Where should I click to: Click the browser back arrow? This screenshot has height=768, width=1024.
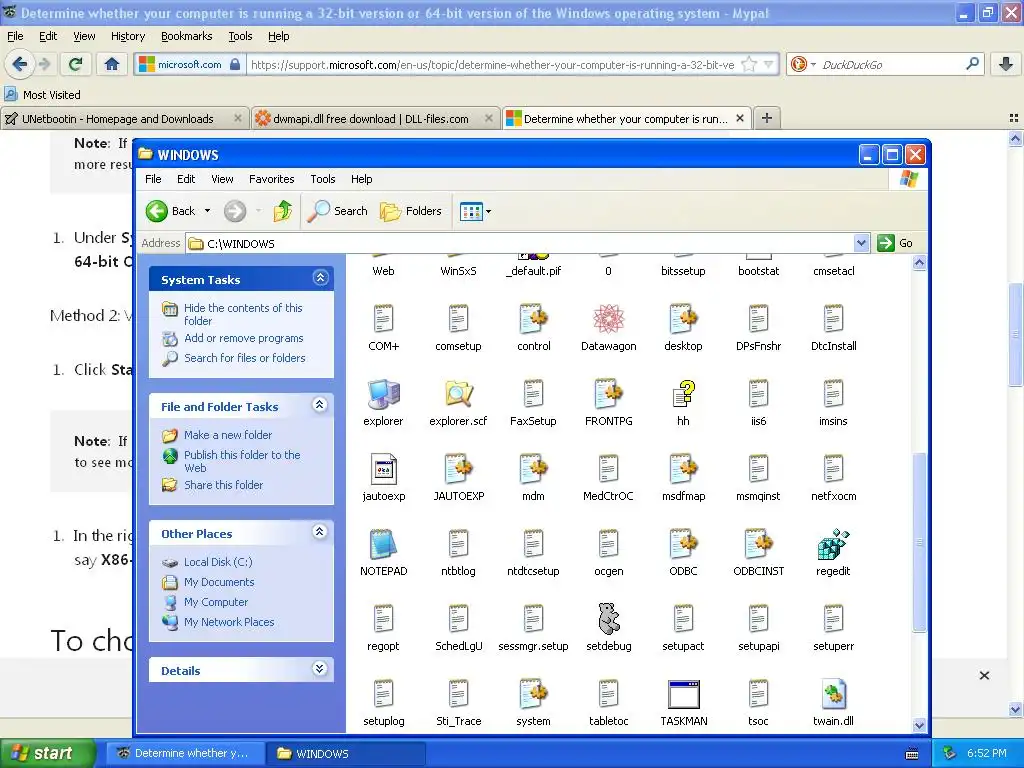point(20,64)
